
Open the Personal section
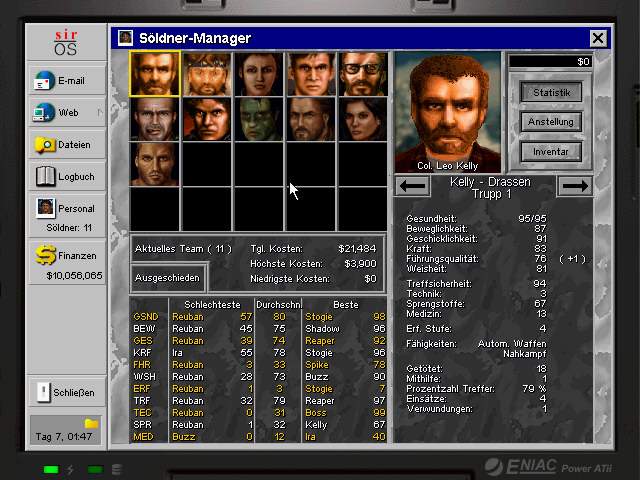pos(67,215)
